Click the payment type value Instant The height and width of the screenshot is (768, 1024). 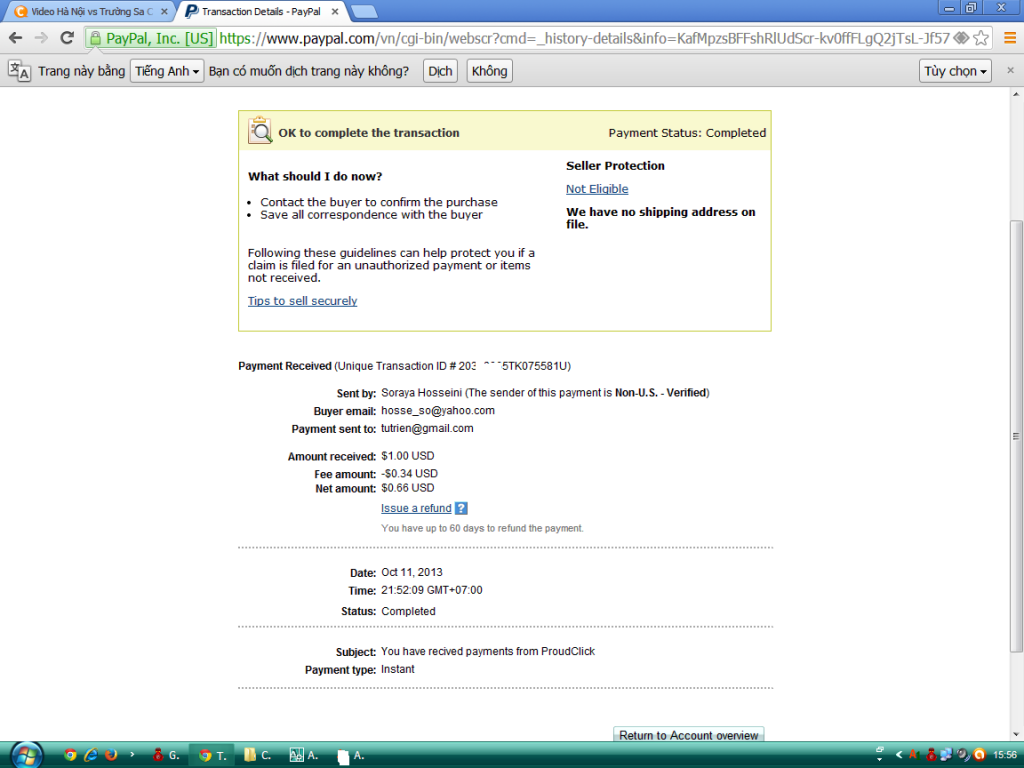tap(398, 669)
